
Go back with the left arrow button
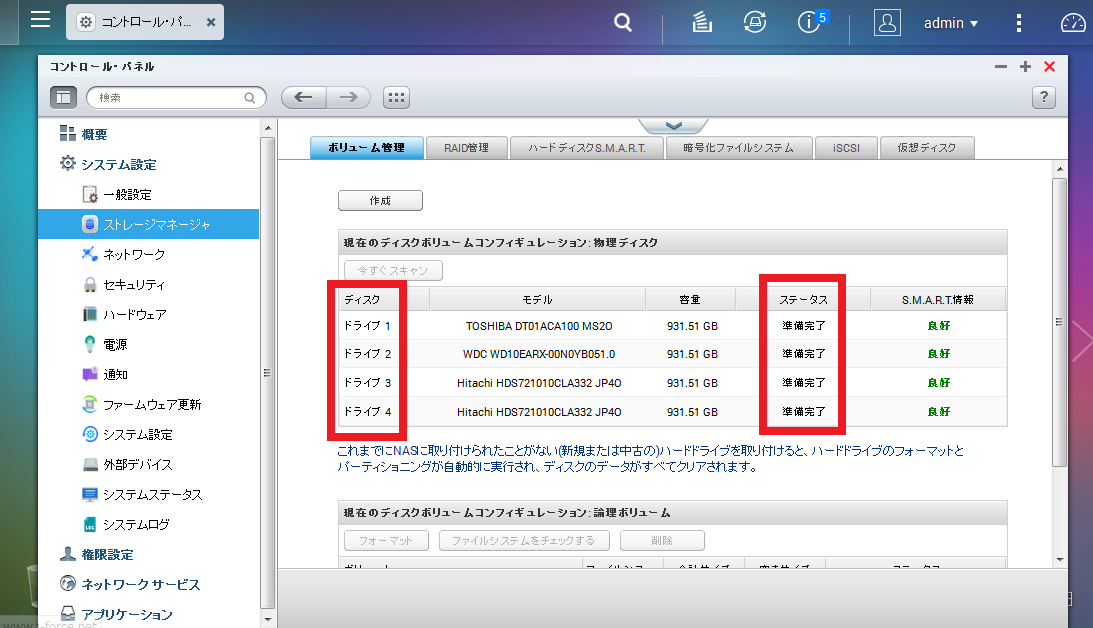coord(303,98)
